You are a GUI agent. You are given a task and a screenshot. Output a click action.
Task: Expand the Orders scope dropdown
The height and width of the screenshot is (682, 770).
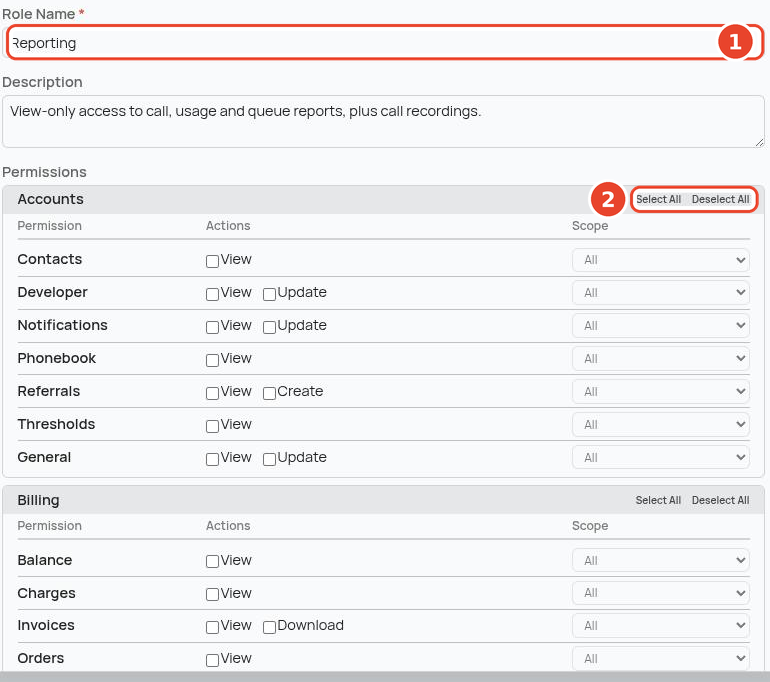(x=660, y=658)
